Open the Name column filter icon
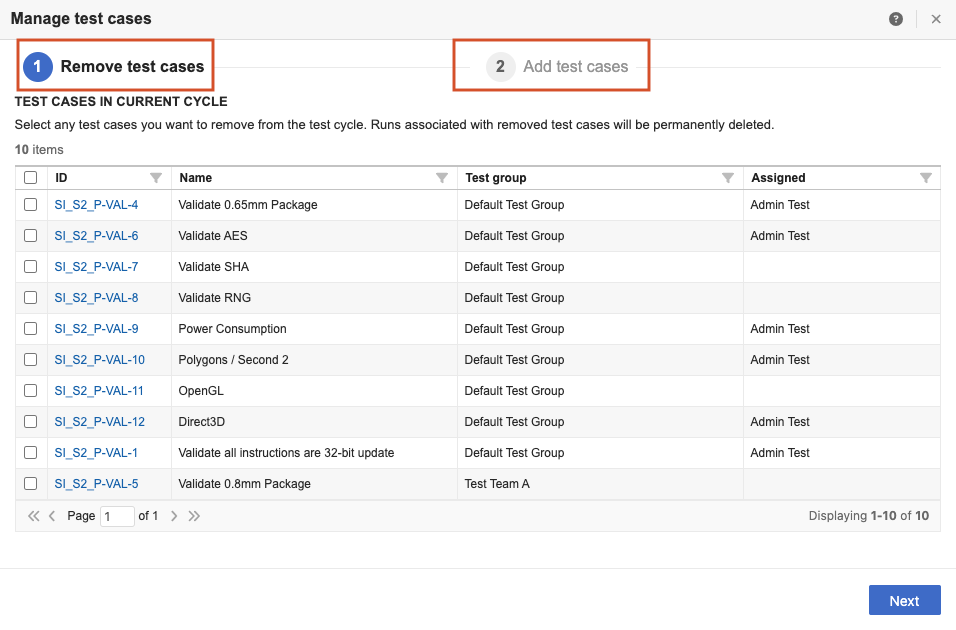956x630 pixels. [x=442, y=178]
